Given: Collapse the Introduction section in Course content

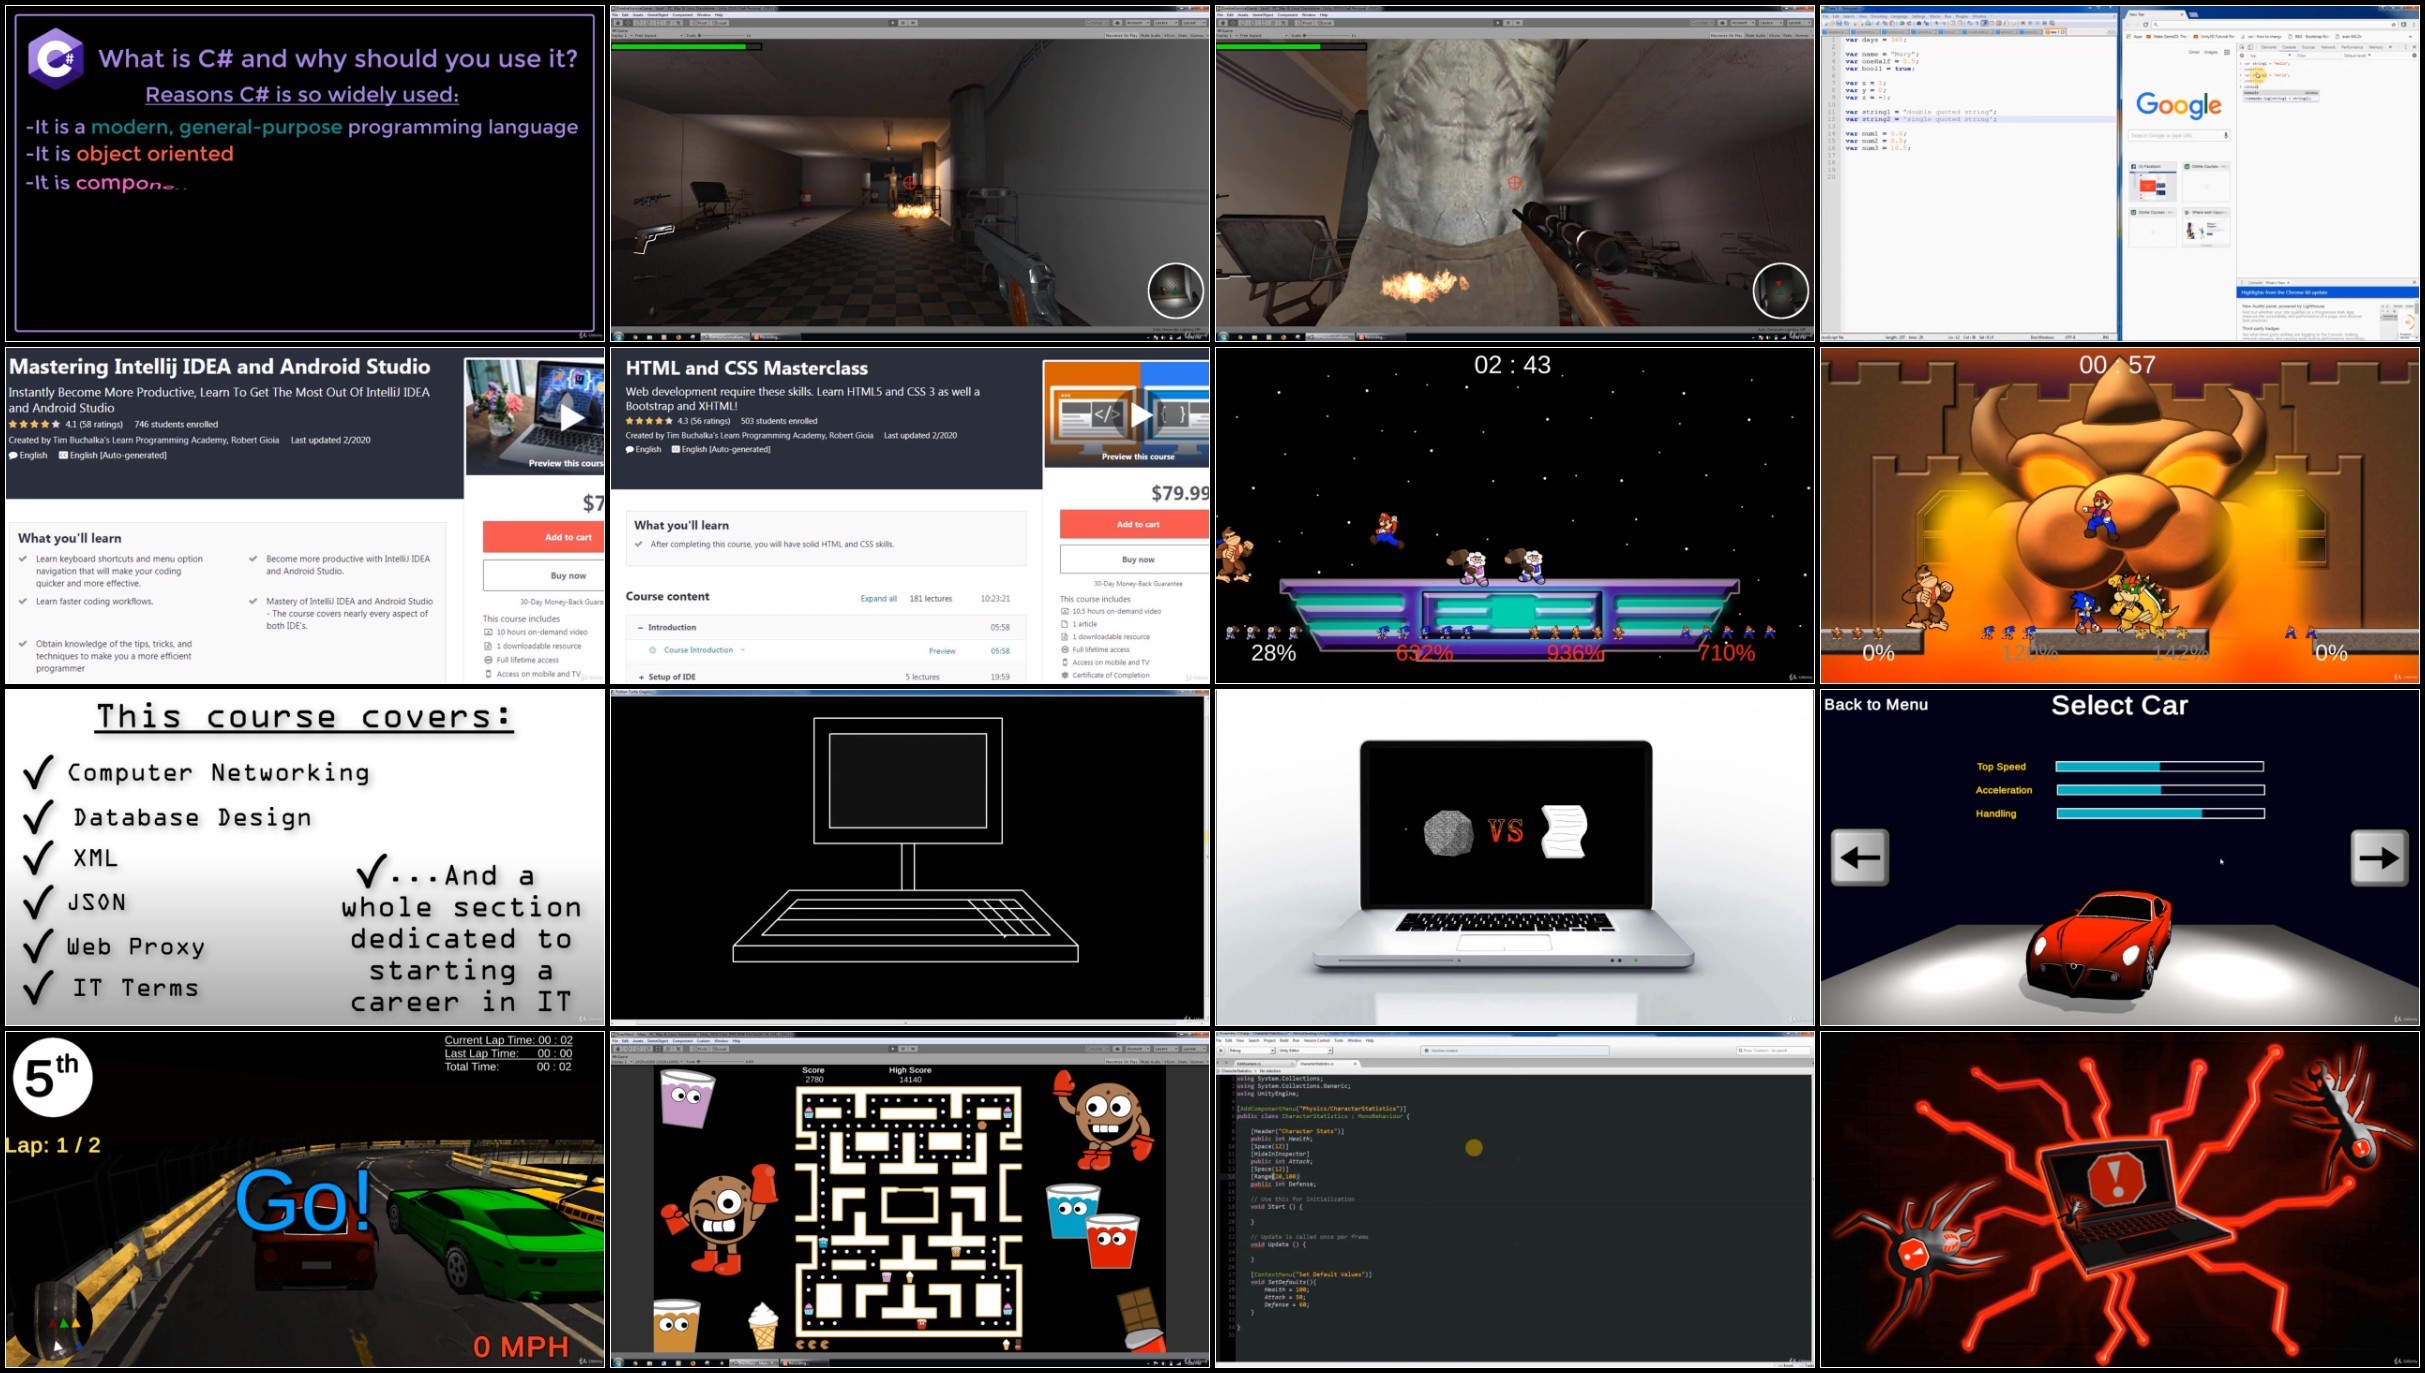Looking at the screenshot, I should coord(641,627).
